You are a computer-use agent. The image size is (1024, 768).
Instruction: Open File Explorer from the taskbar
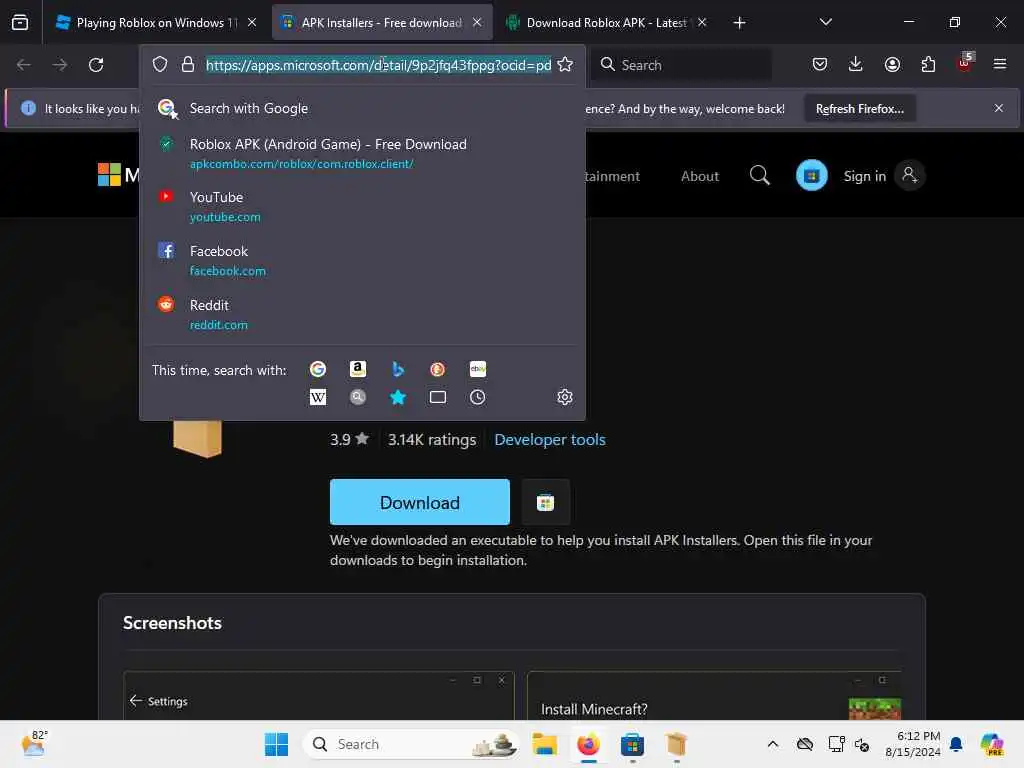(x=544, y=744)
